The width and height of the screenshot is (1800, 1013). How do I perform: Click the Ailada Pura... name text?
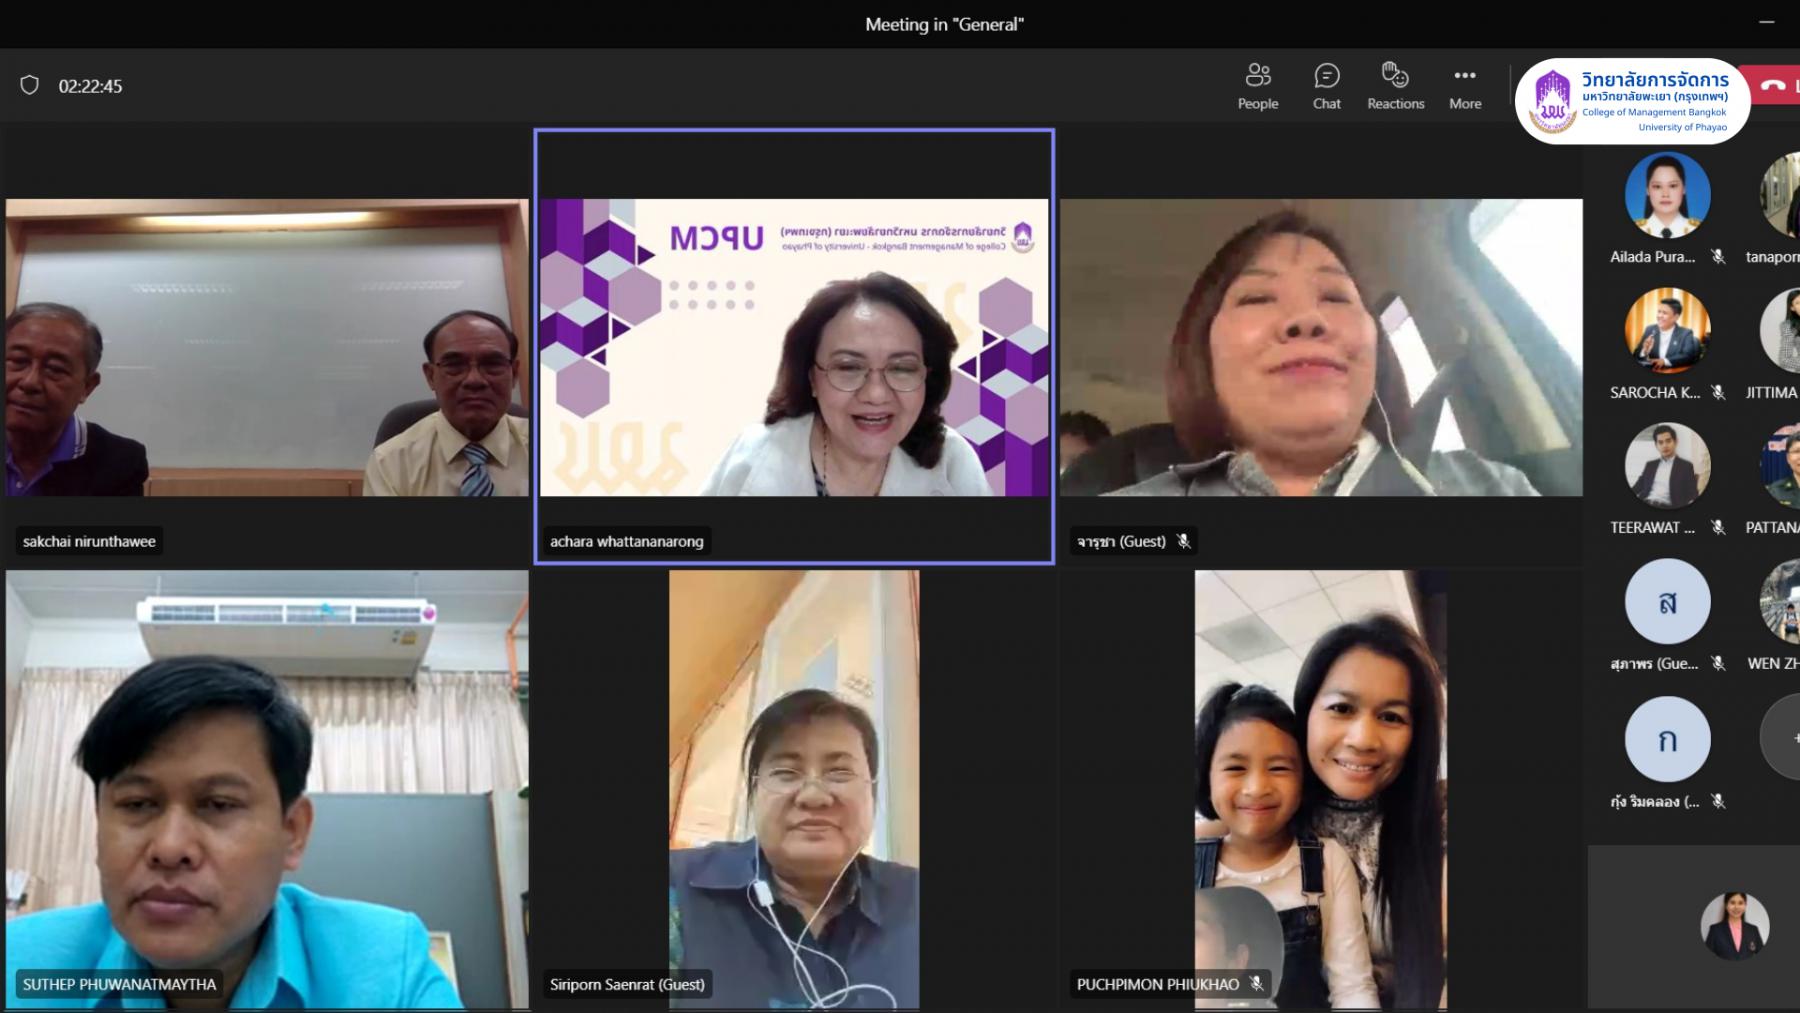[x=1652, y=257]
